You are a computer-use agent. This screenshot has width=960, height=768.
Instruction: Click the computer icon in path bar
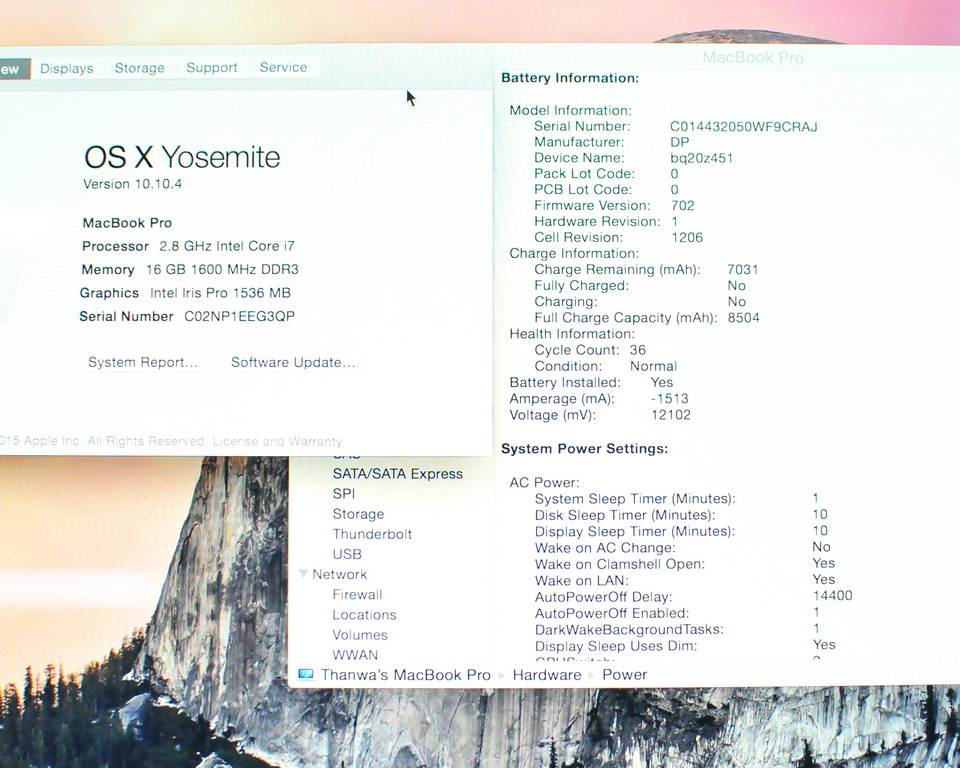306,674
